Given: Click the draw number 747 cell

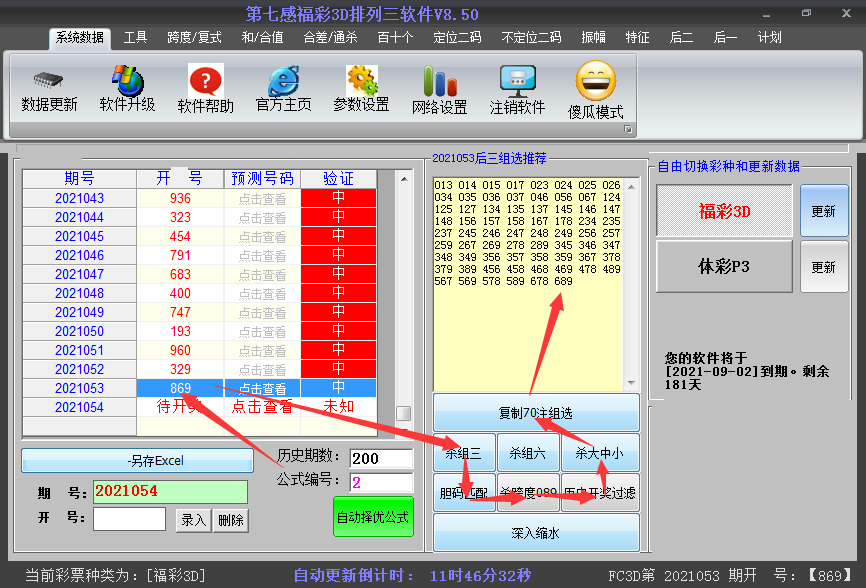Looking at the screenshot, I should click(x=180, y=312).
